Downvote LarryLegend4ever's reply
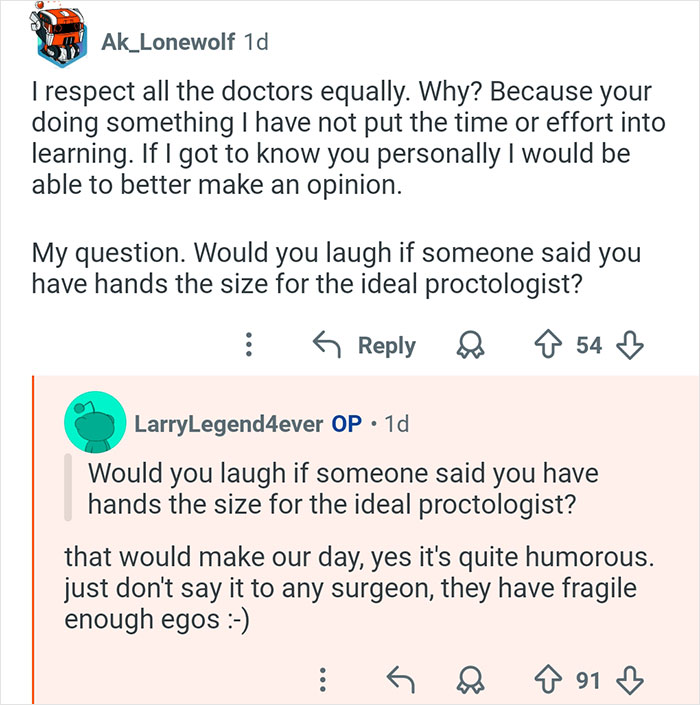 tap(629, 681)
